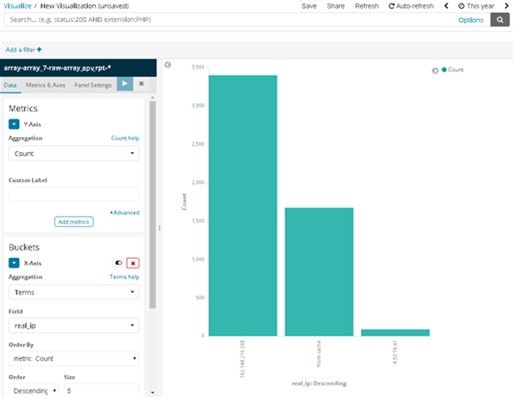Toggle the legend arrow icon

point(435,71)
